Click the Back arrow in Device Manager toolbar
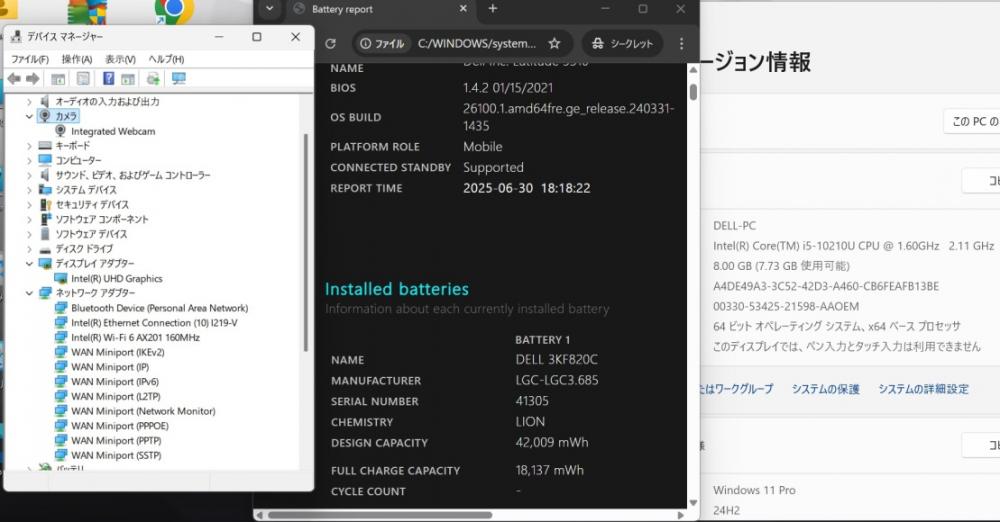 (14, 78)
